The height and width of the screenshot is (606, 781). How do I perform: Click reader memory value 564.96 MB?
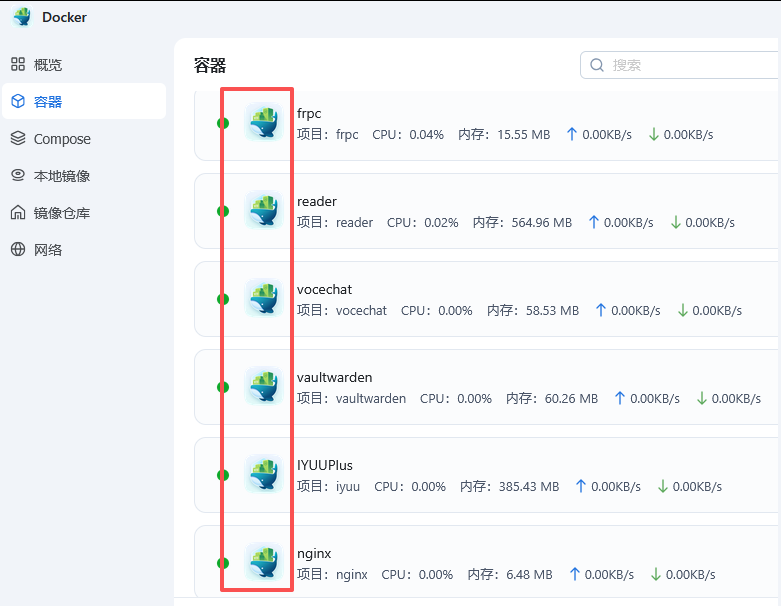[542, 223]
